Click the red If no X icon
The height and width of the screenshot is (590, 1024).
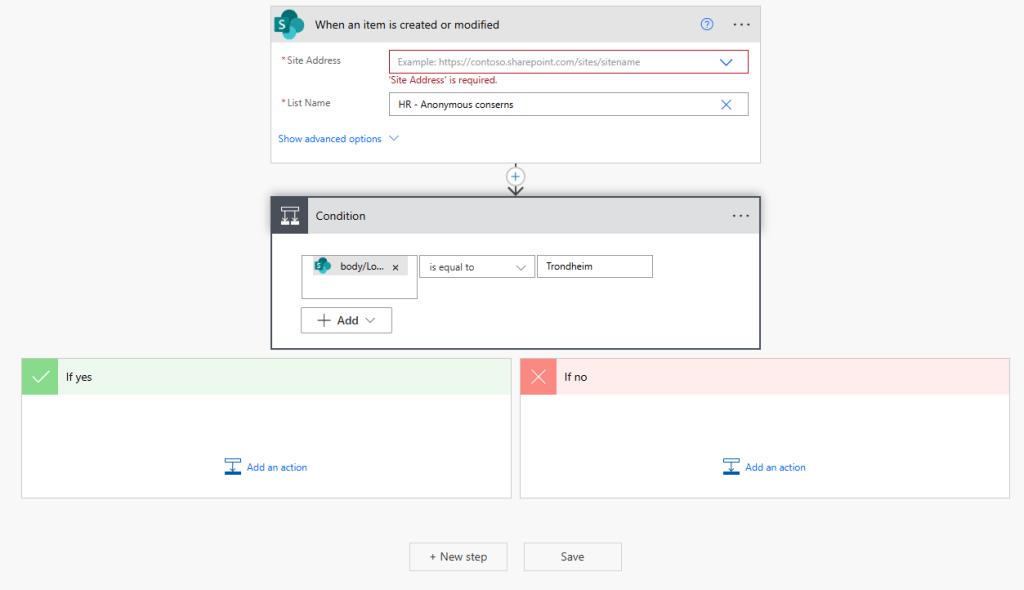pyautogui.click(x=539, y=377)
